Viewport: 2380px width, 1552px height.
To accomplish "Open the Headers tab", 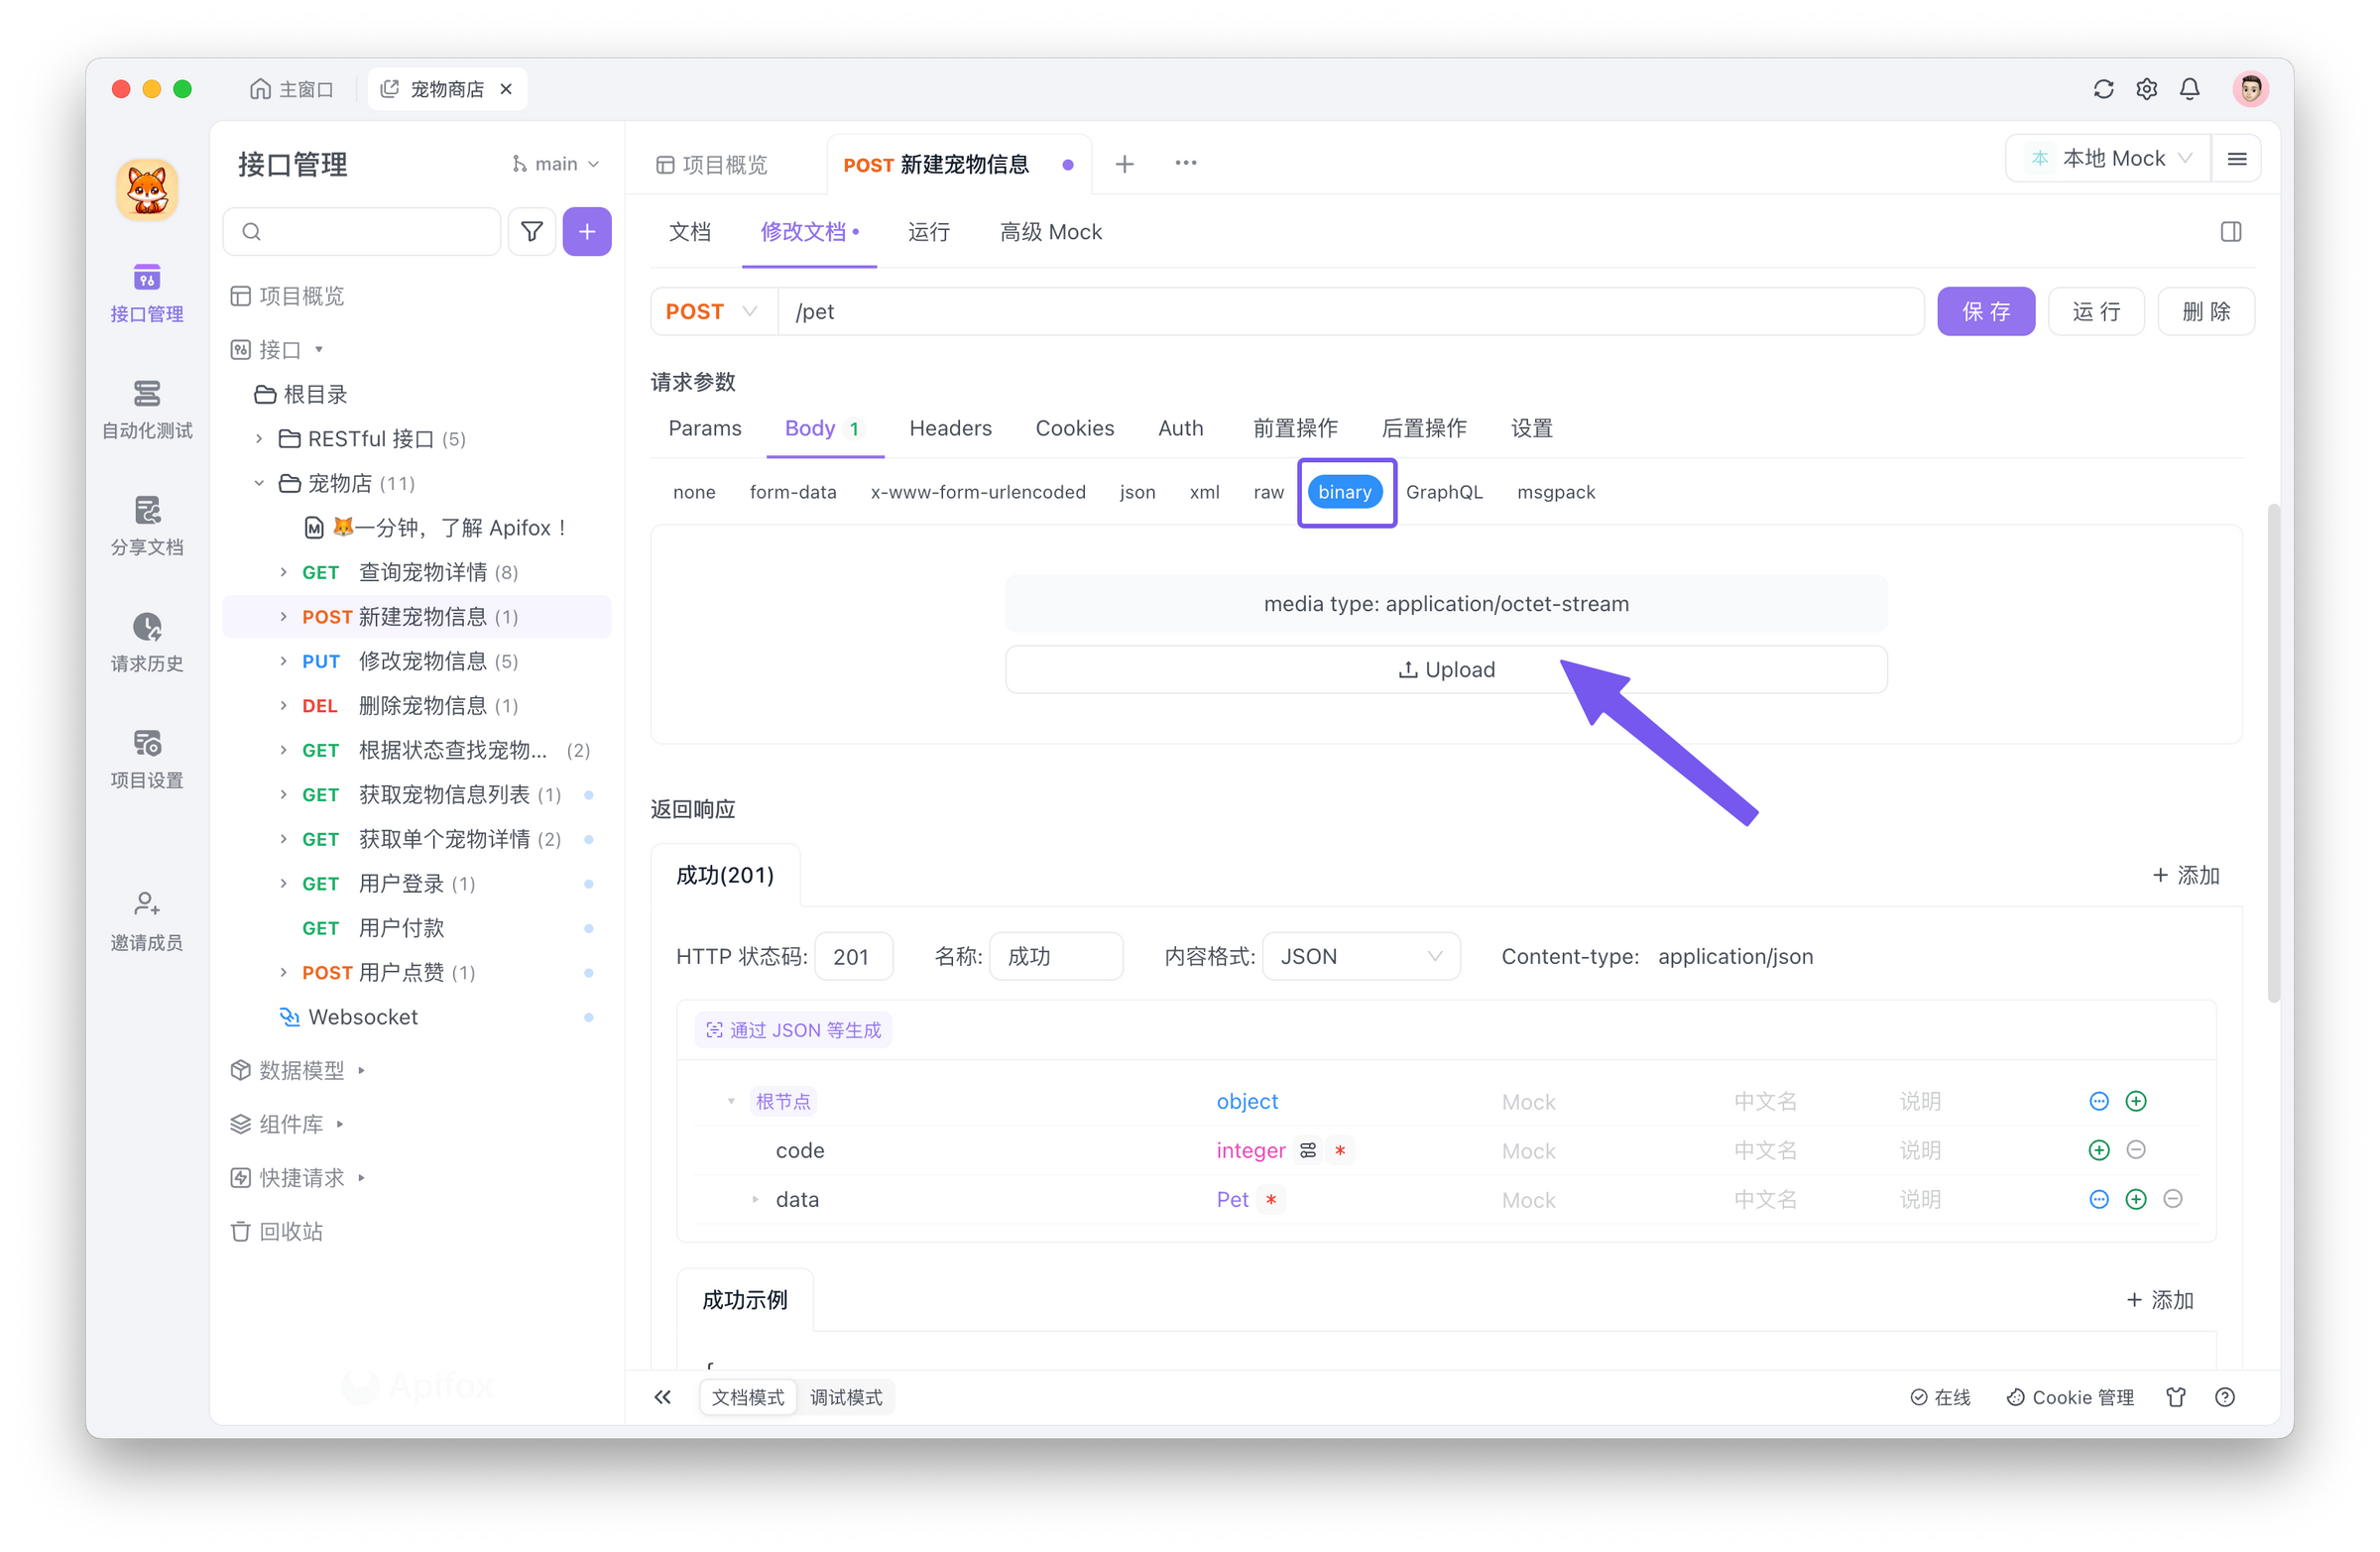I will (x=950, y=428).
